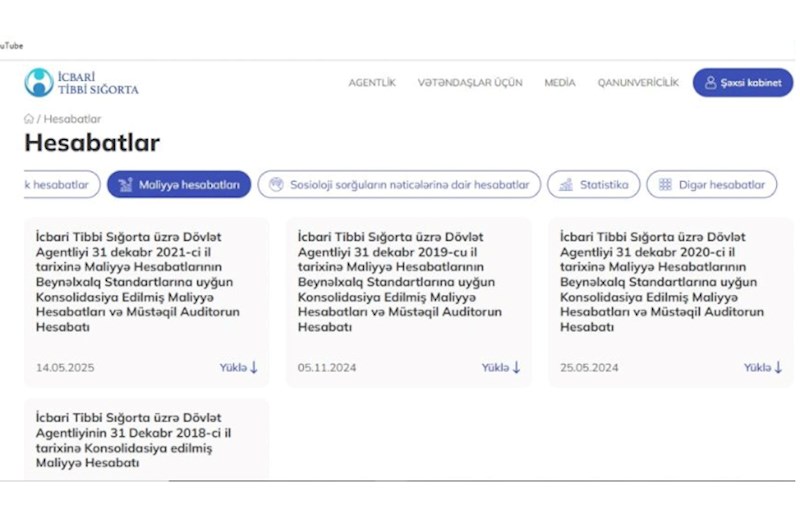The image size is (800, 525).
Task: Click the Hesabatlar breadcrumb link
Action: tap(72, 119)
